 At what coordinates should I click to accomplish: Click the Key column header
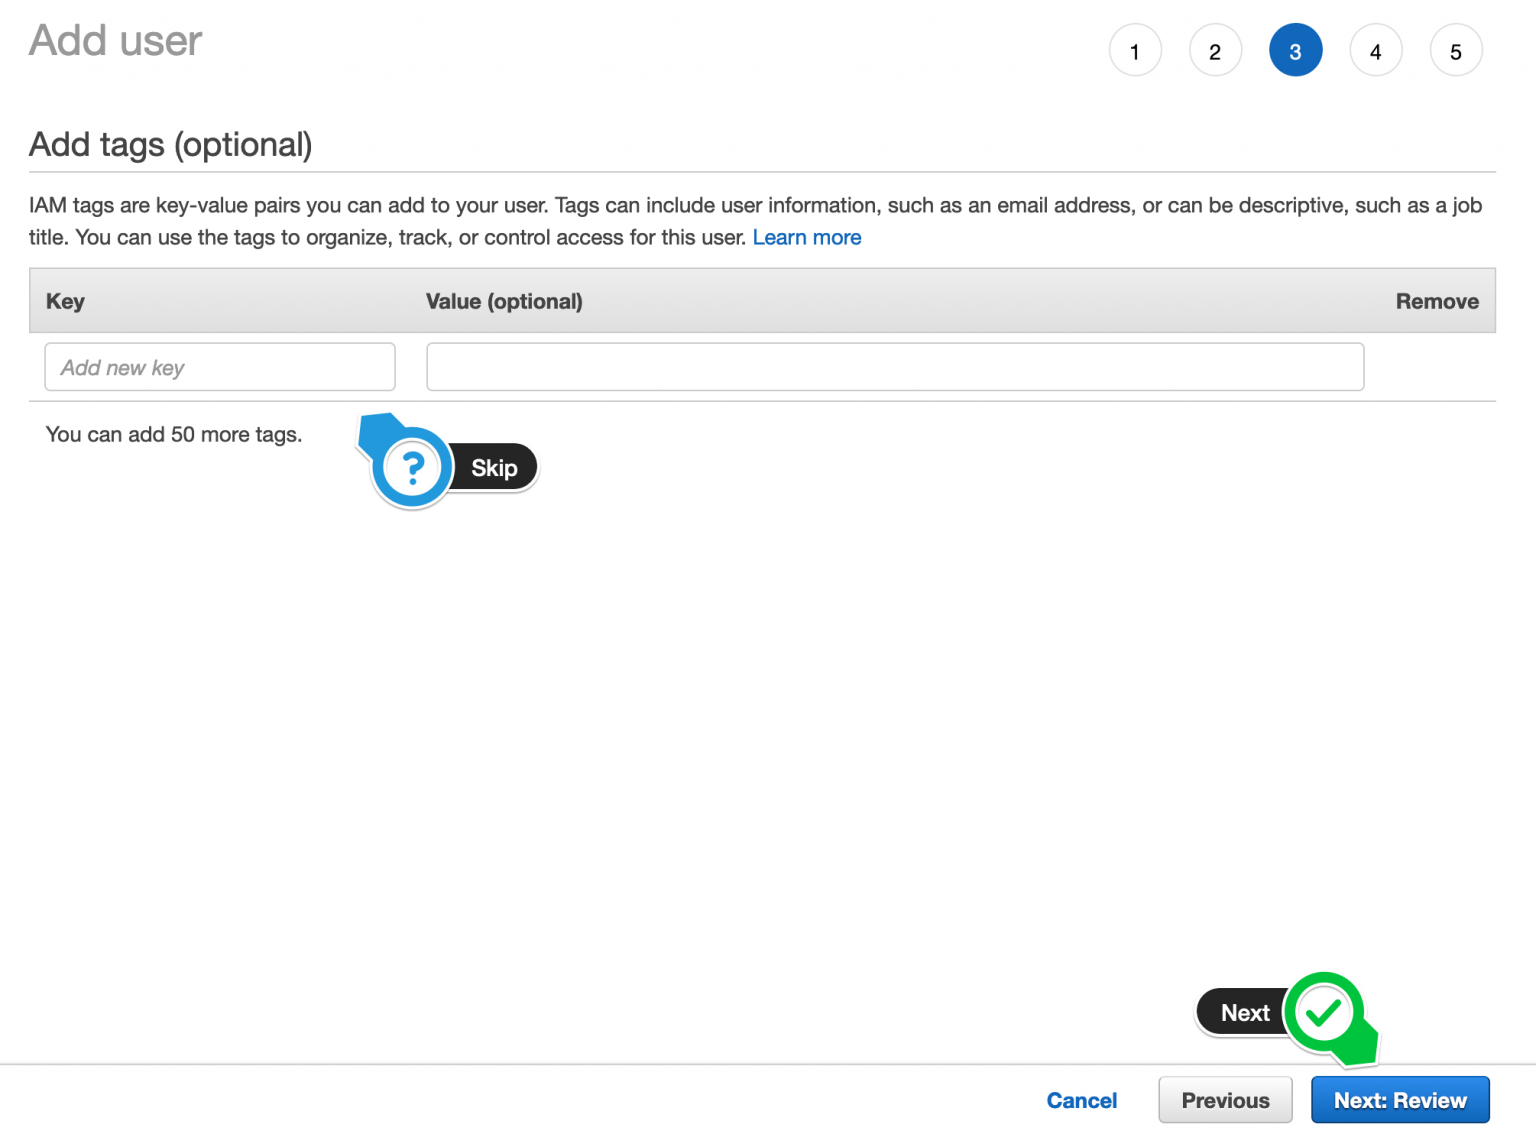65,301
